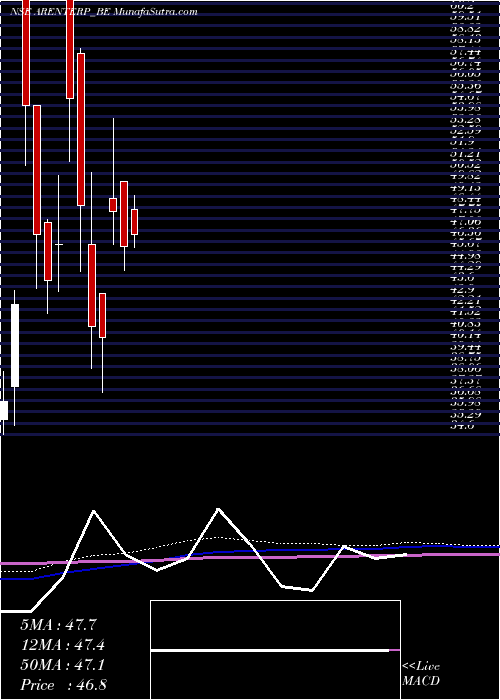500x700 pixels.
Task: Click the NSE ARENTERP_BE chart symbol label
Action: (60, 12)
